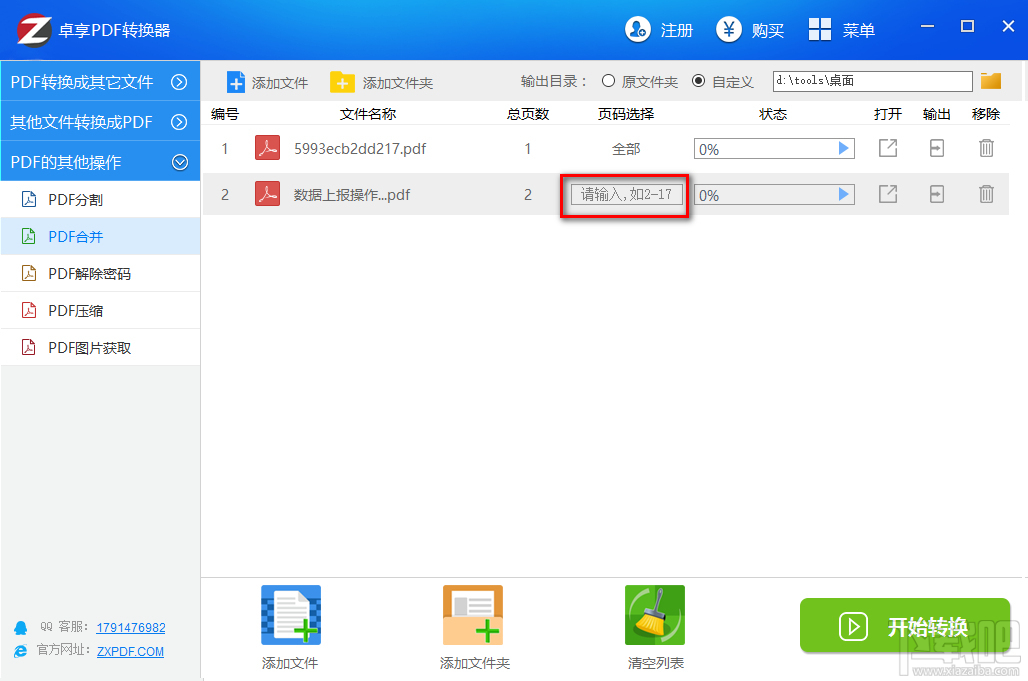Viewport: 1028px width, 681px height.
Task: Click the PDF icon beside 数据上报操作 pdf
Action: (267, 194)
